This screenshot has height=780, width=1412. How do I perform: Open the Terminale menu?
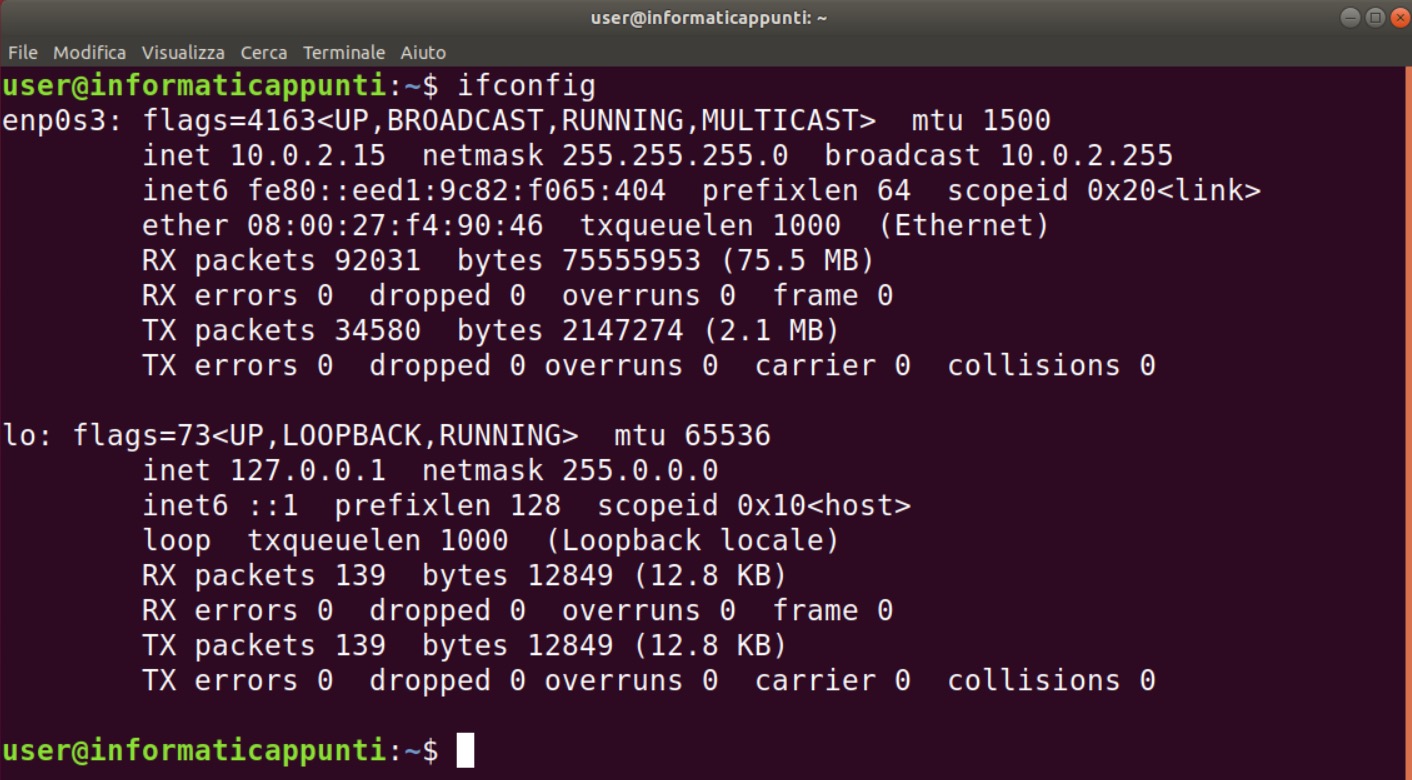coord(344,52)
